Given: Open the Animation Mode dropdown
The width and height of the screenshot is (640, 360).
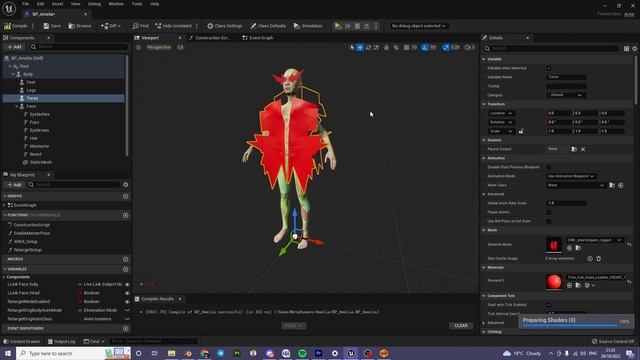Looking at the screenshot, I should point(571,176).
